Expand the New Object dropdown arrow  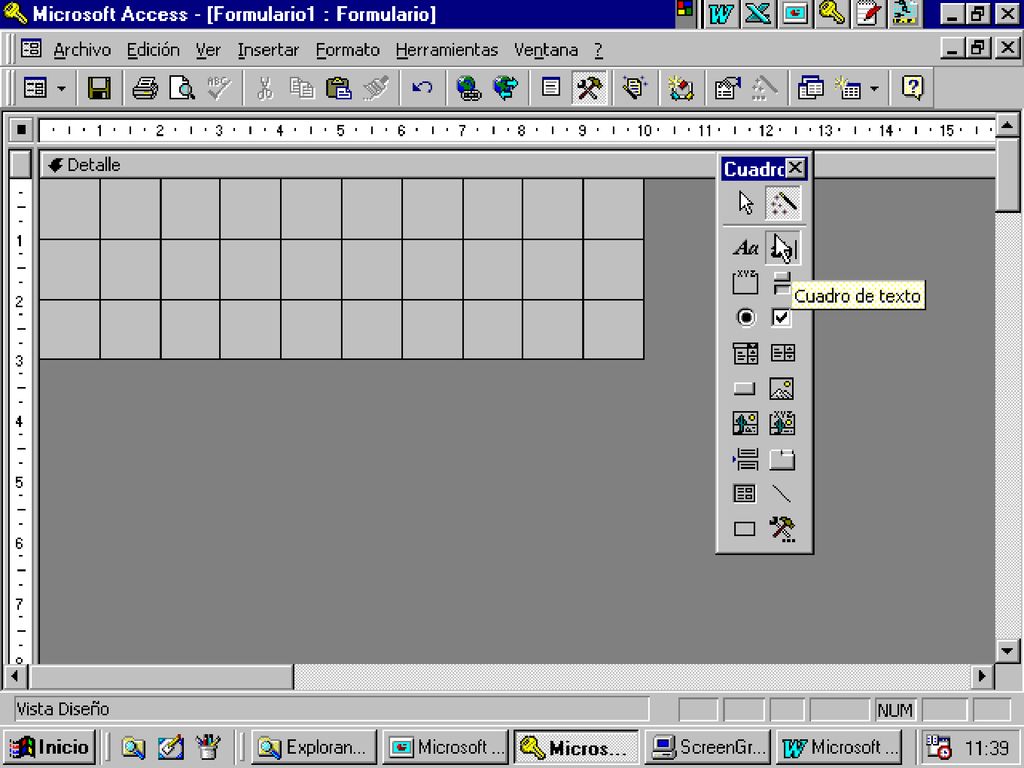[x=874, y=88]
